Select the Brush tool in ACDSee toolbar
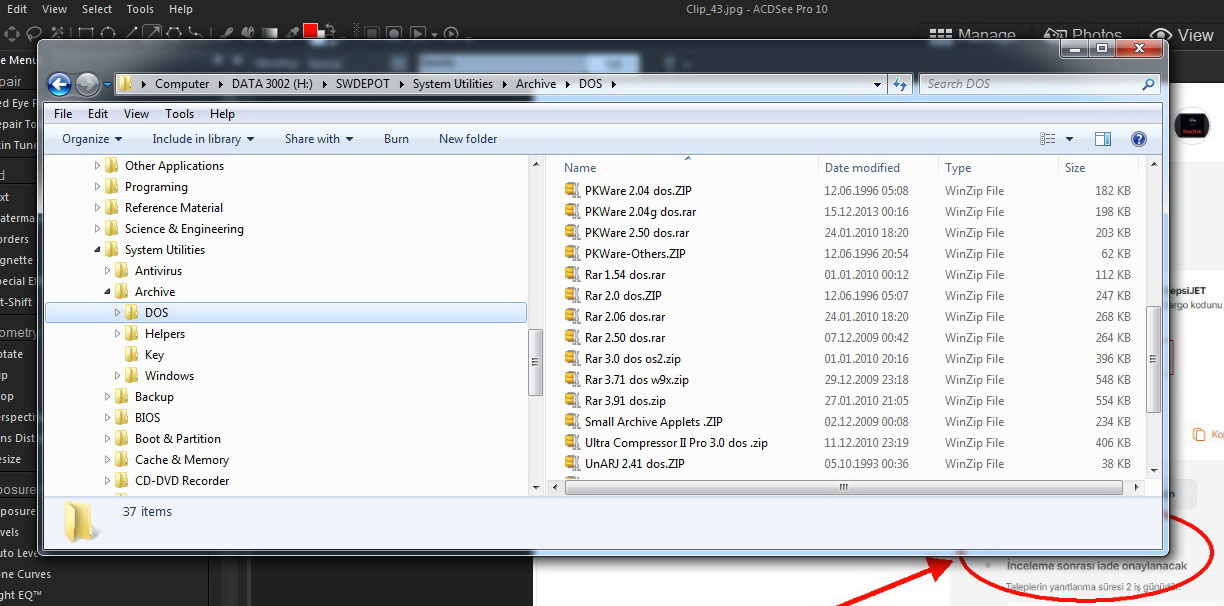The image size is (1224, 606). [226, 33]
